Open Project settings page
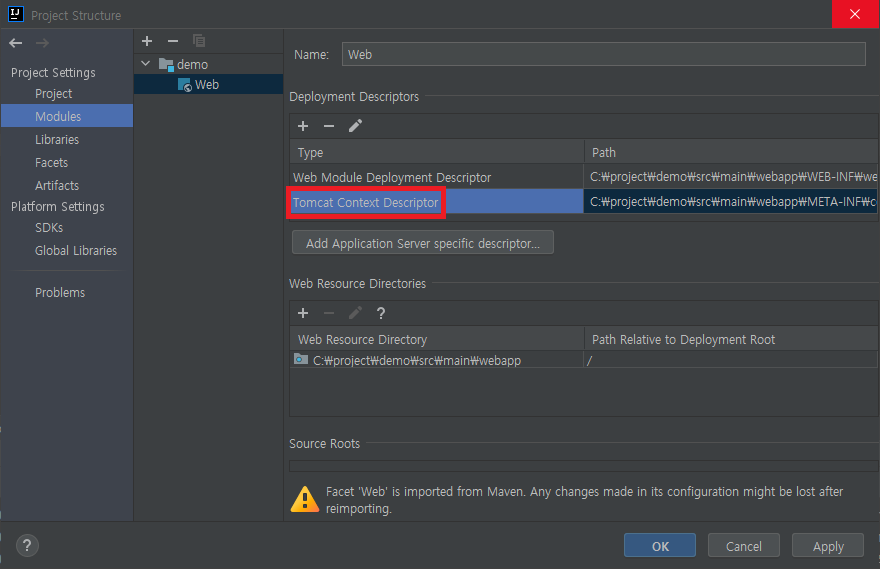 (53, 94)
